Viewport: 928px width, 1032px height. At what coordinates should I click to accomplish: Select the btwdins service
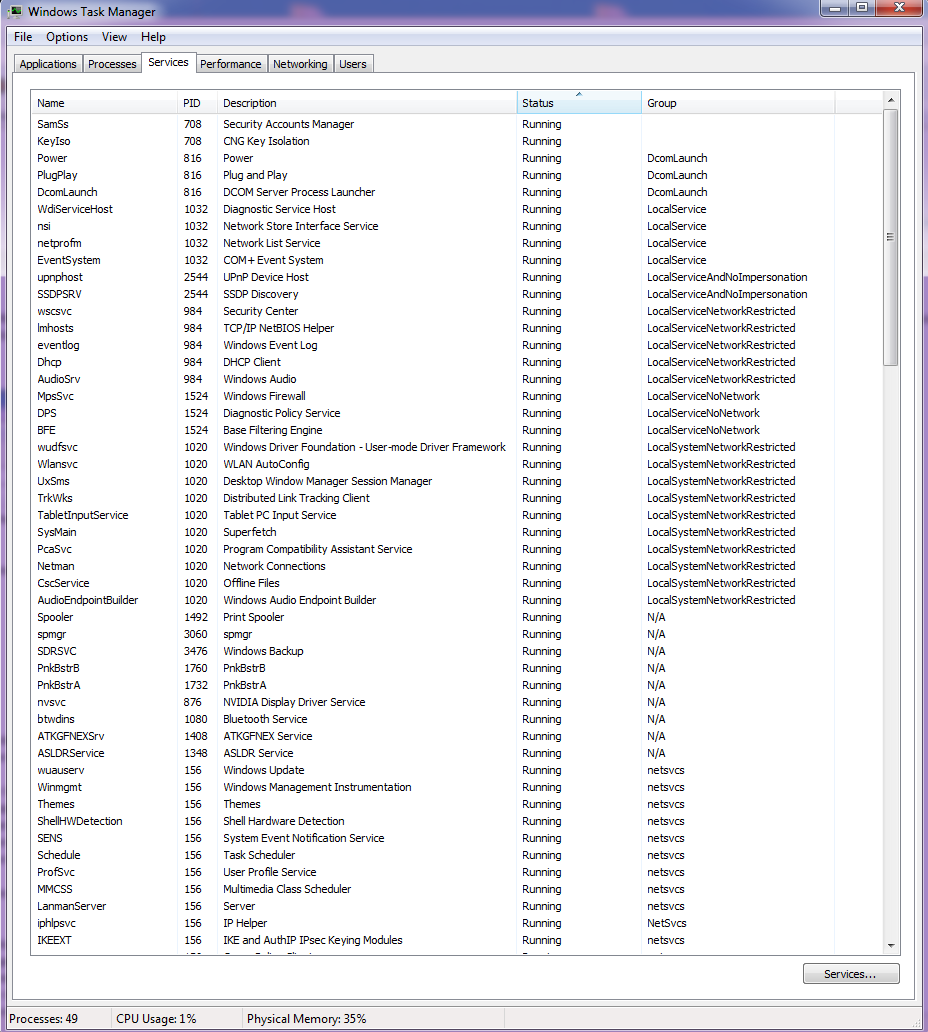pos(456,719)
